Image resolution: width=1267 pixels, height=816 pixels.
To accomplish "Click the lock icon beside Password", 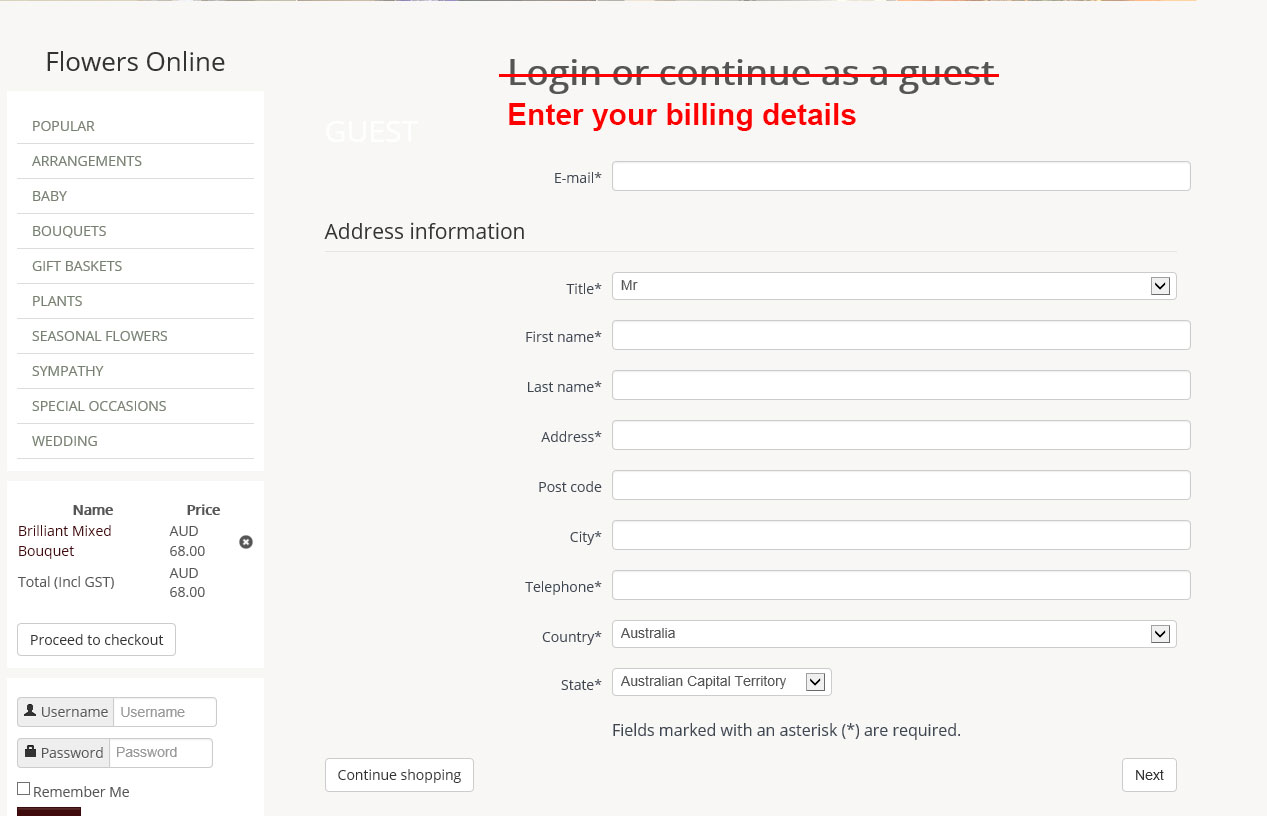I will [x=30, y=752].
